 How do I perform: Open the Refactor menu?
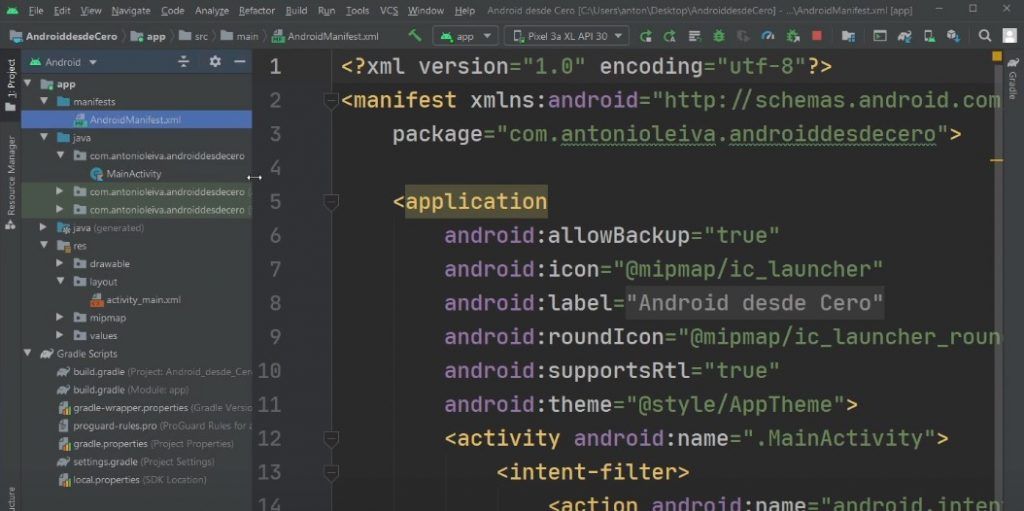click(257, 10)
